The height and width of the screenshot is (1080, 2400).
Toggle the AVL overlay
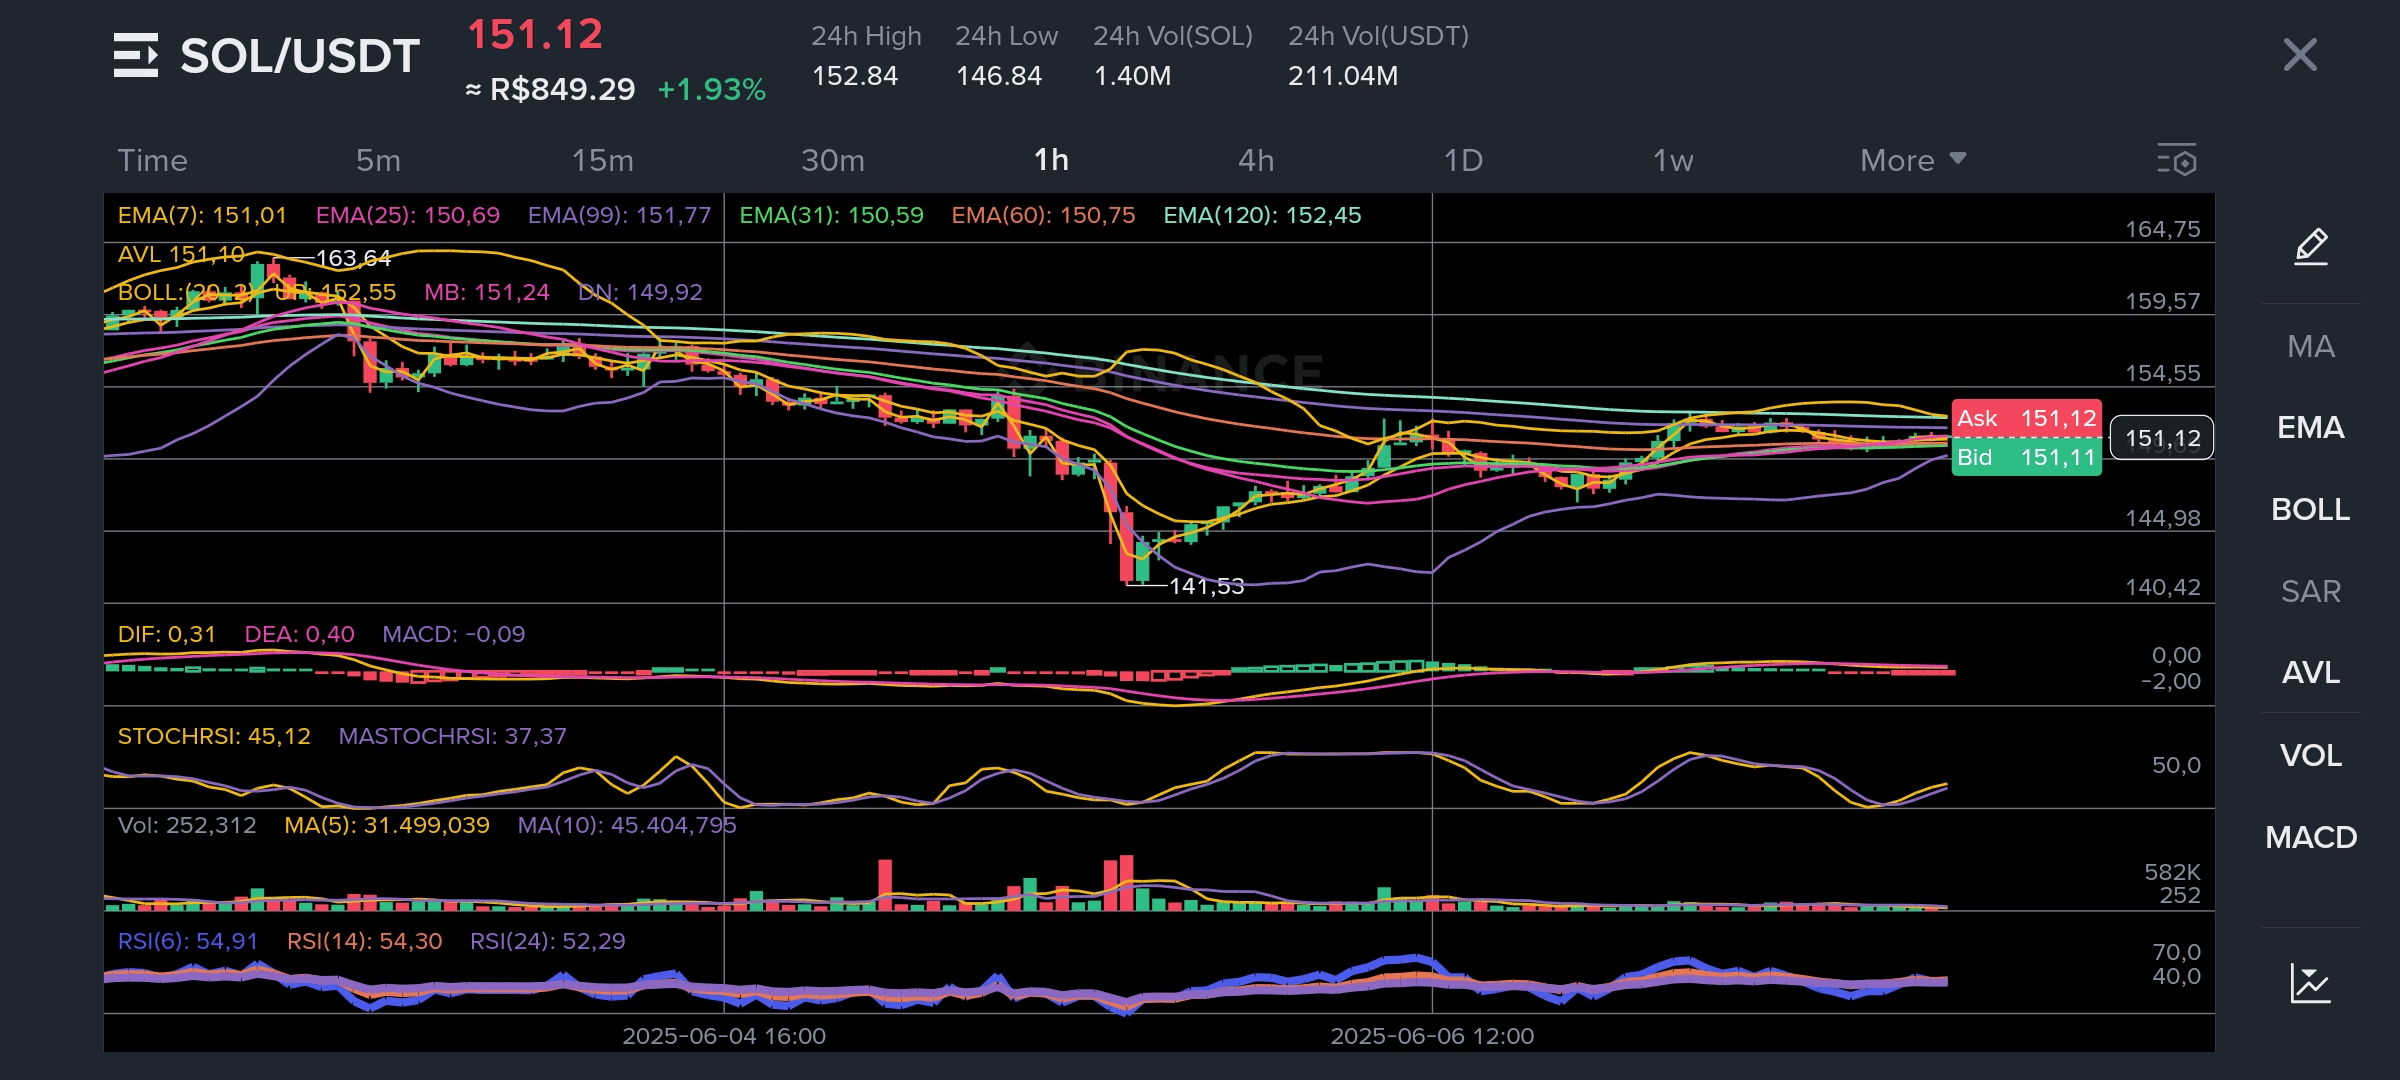(x=2310, y=673)
